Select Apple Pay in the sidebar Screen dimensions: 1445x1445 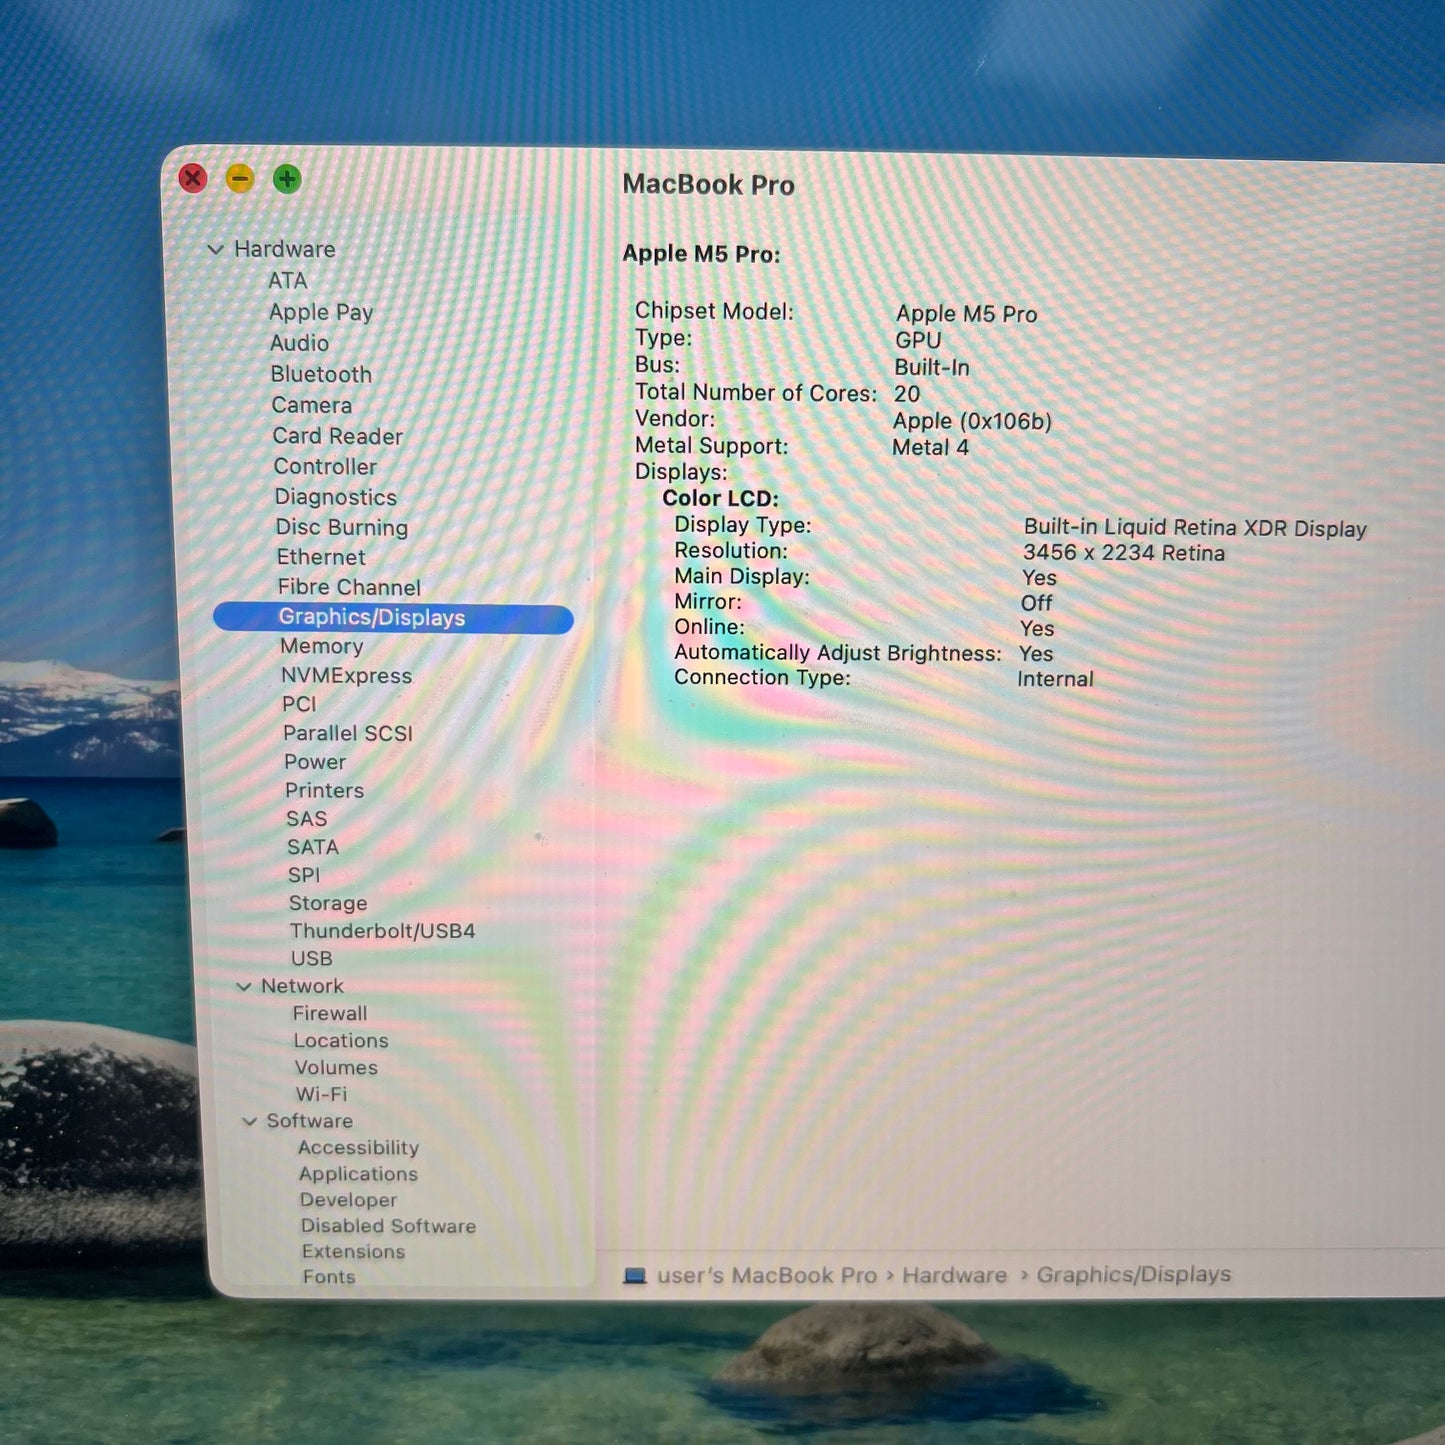(x=321, y=312)
